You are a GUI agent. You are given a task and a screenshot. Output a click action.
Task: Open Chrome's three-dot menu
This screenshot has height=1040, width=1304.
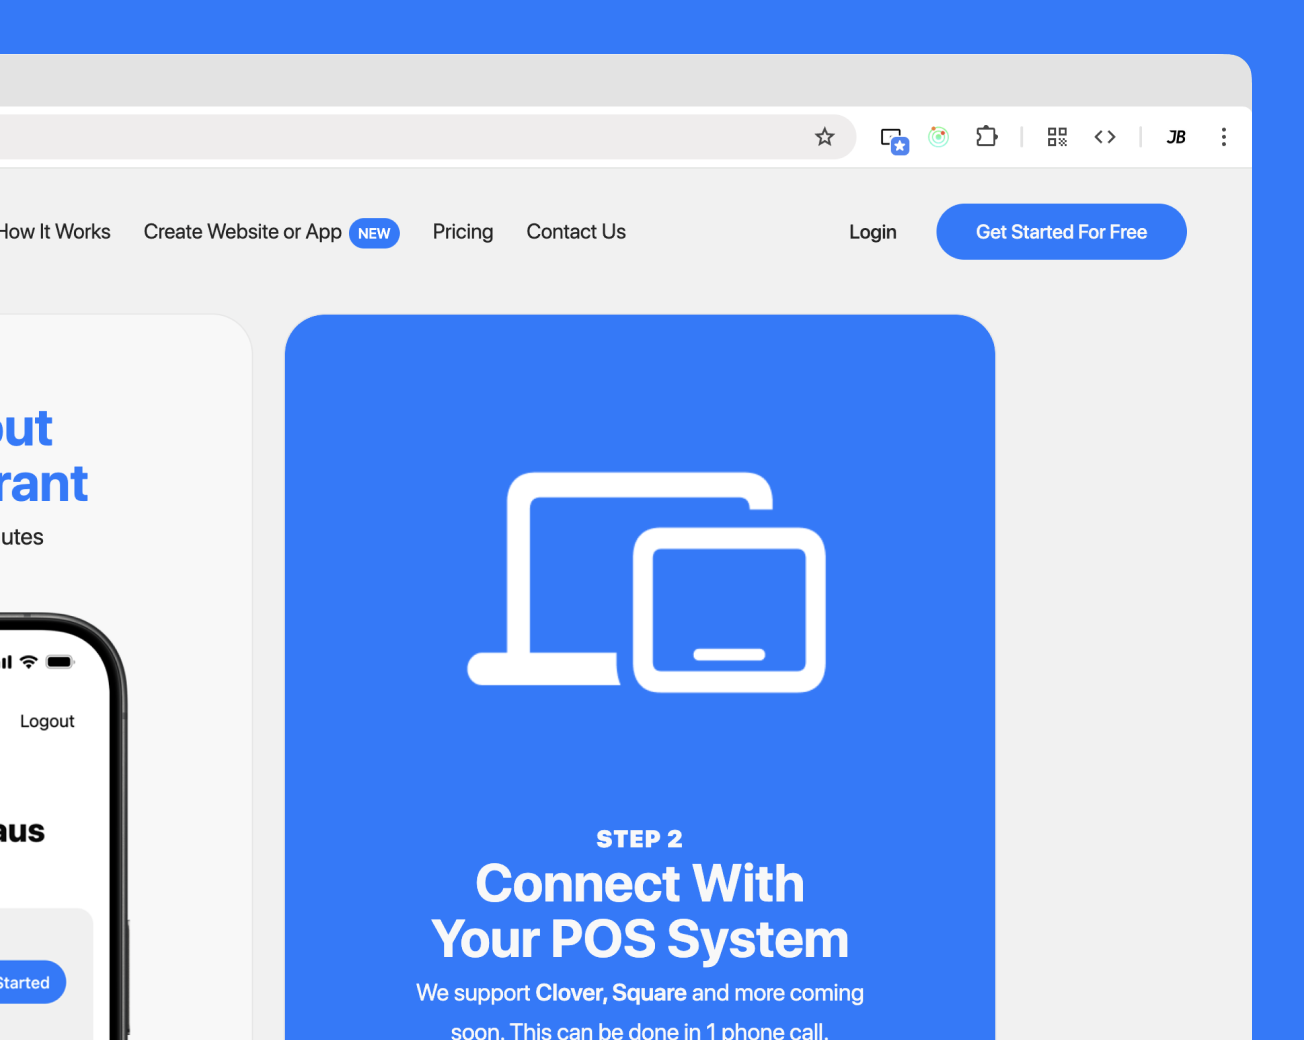coord(1224,137)
